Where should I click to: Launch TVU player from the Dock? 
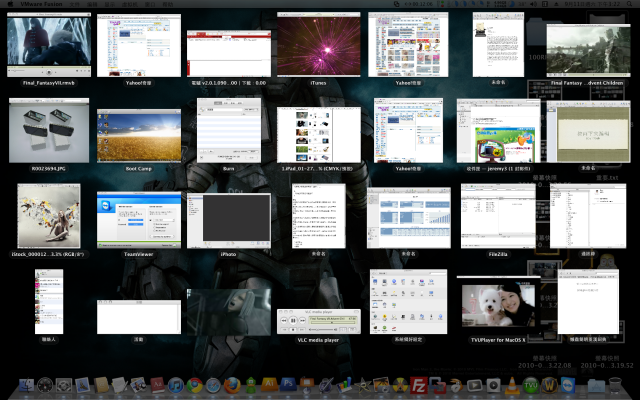coord(531,385)
